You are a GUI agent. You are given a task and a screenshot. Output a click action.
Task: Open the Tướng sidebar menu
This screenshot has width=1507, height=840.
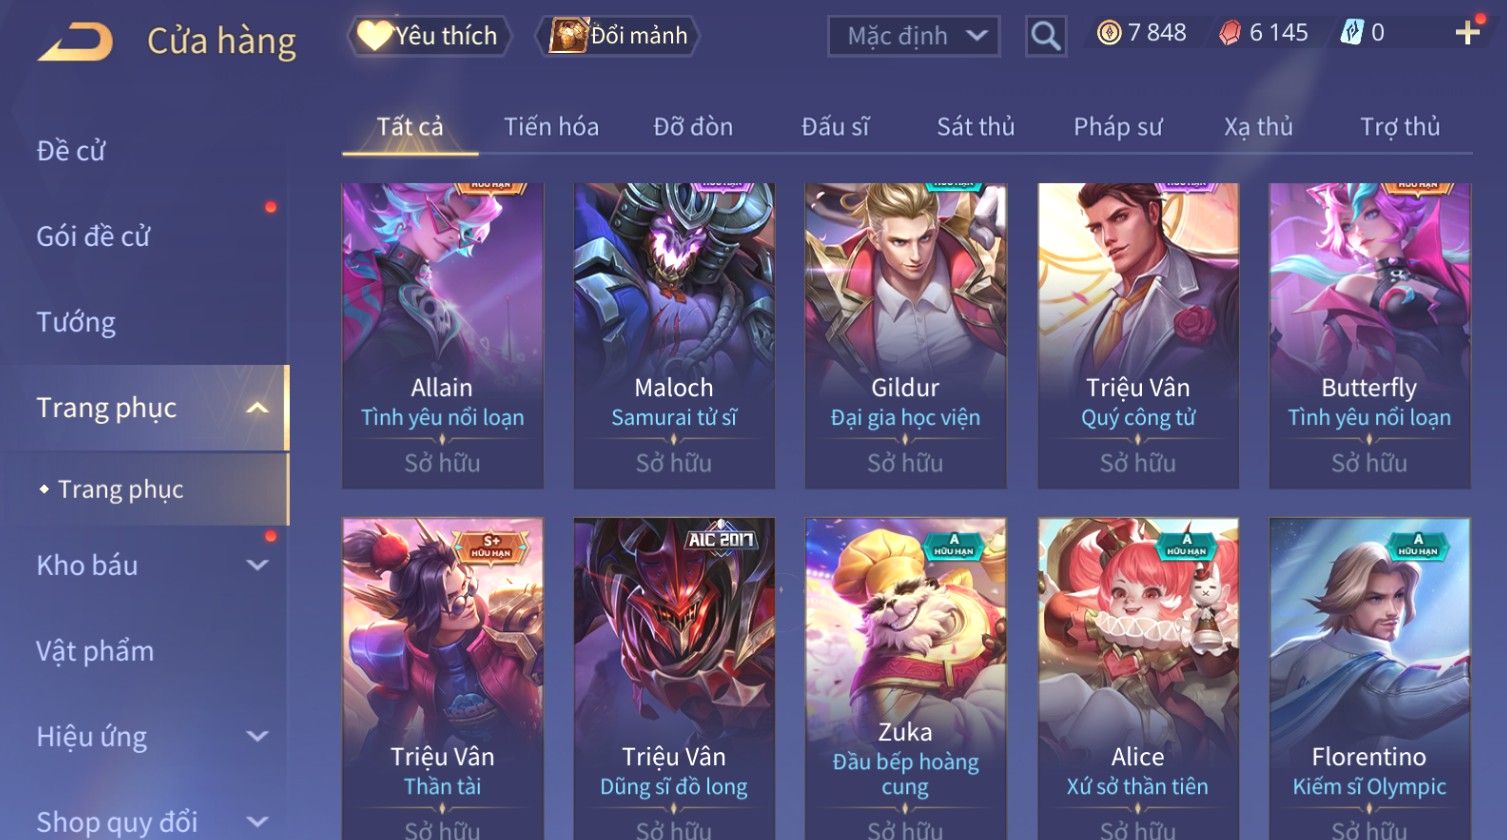pos(76,322)
